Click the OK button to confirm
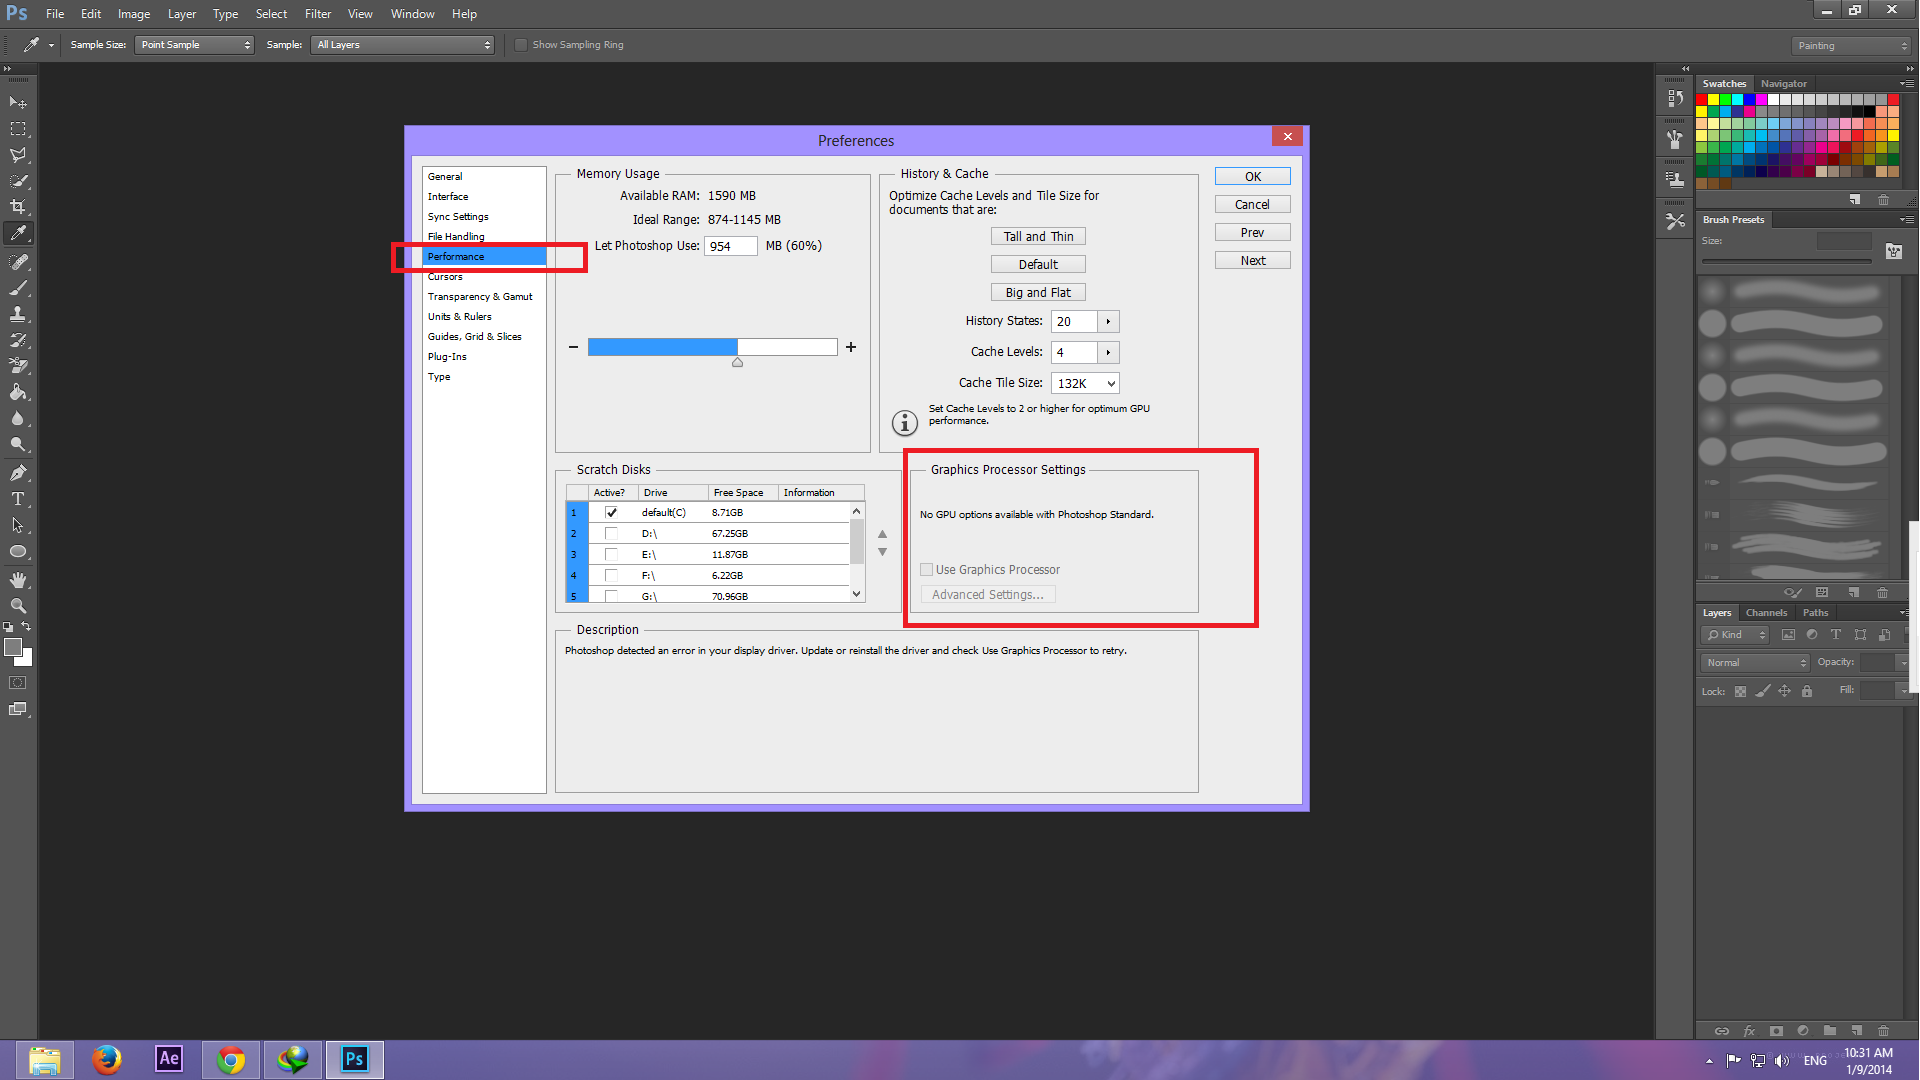 [x=1251, y=175]
